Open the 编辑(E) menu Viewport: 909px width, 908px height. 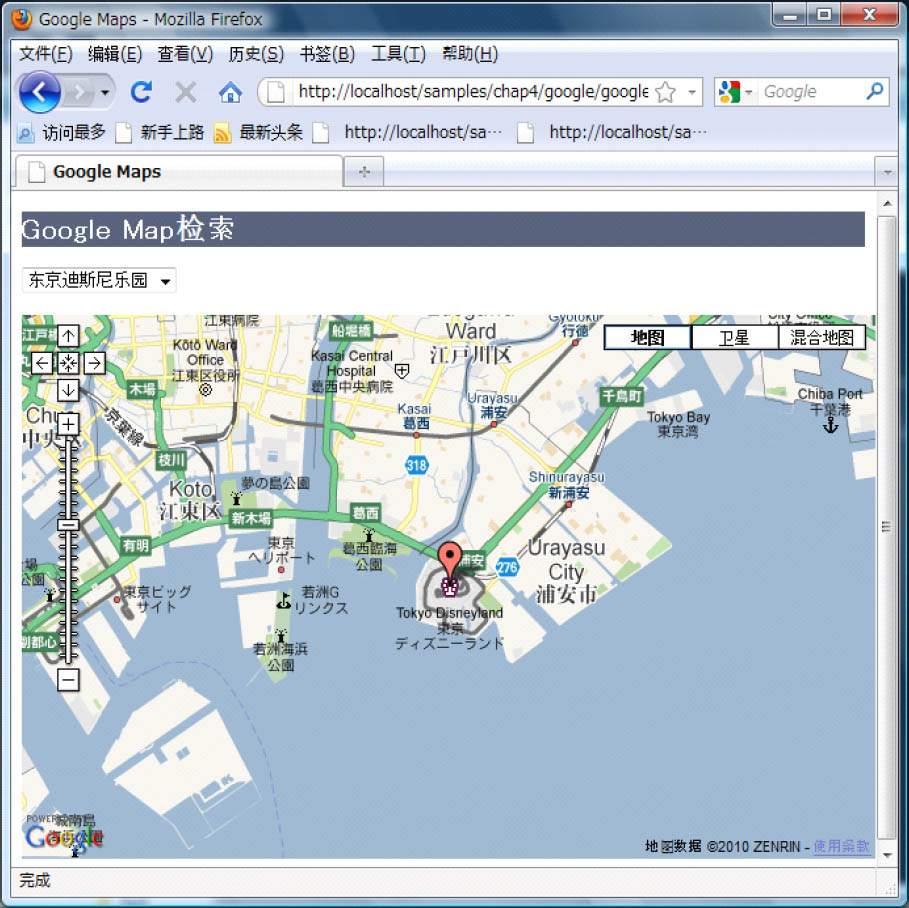coord(115,54)
